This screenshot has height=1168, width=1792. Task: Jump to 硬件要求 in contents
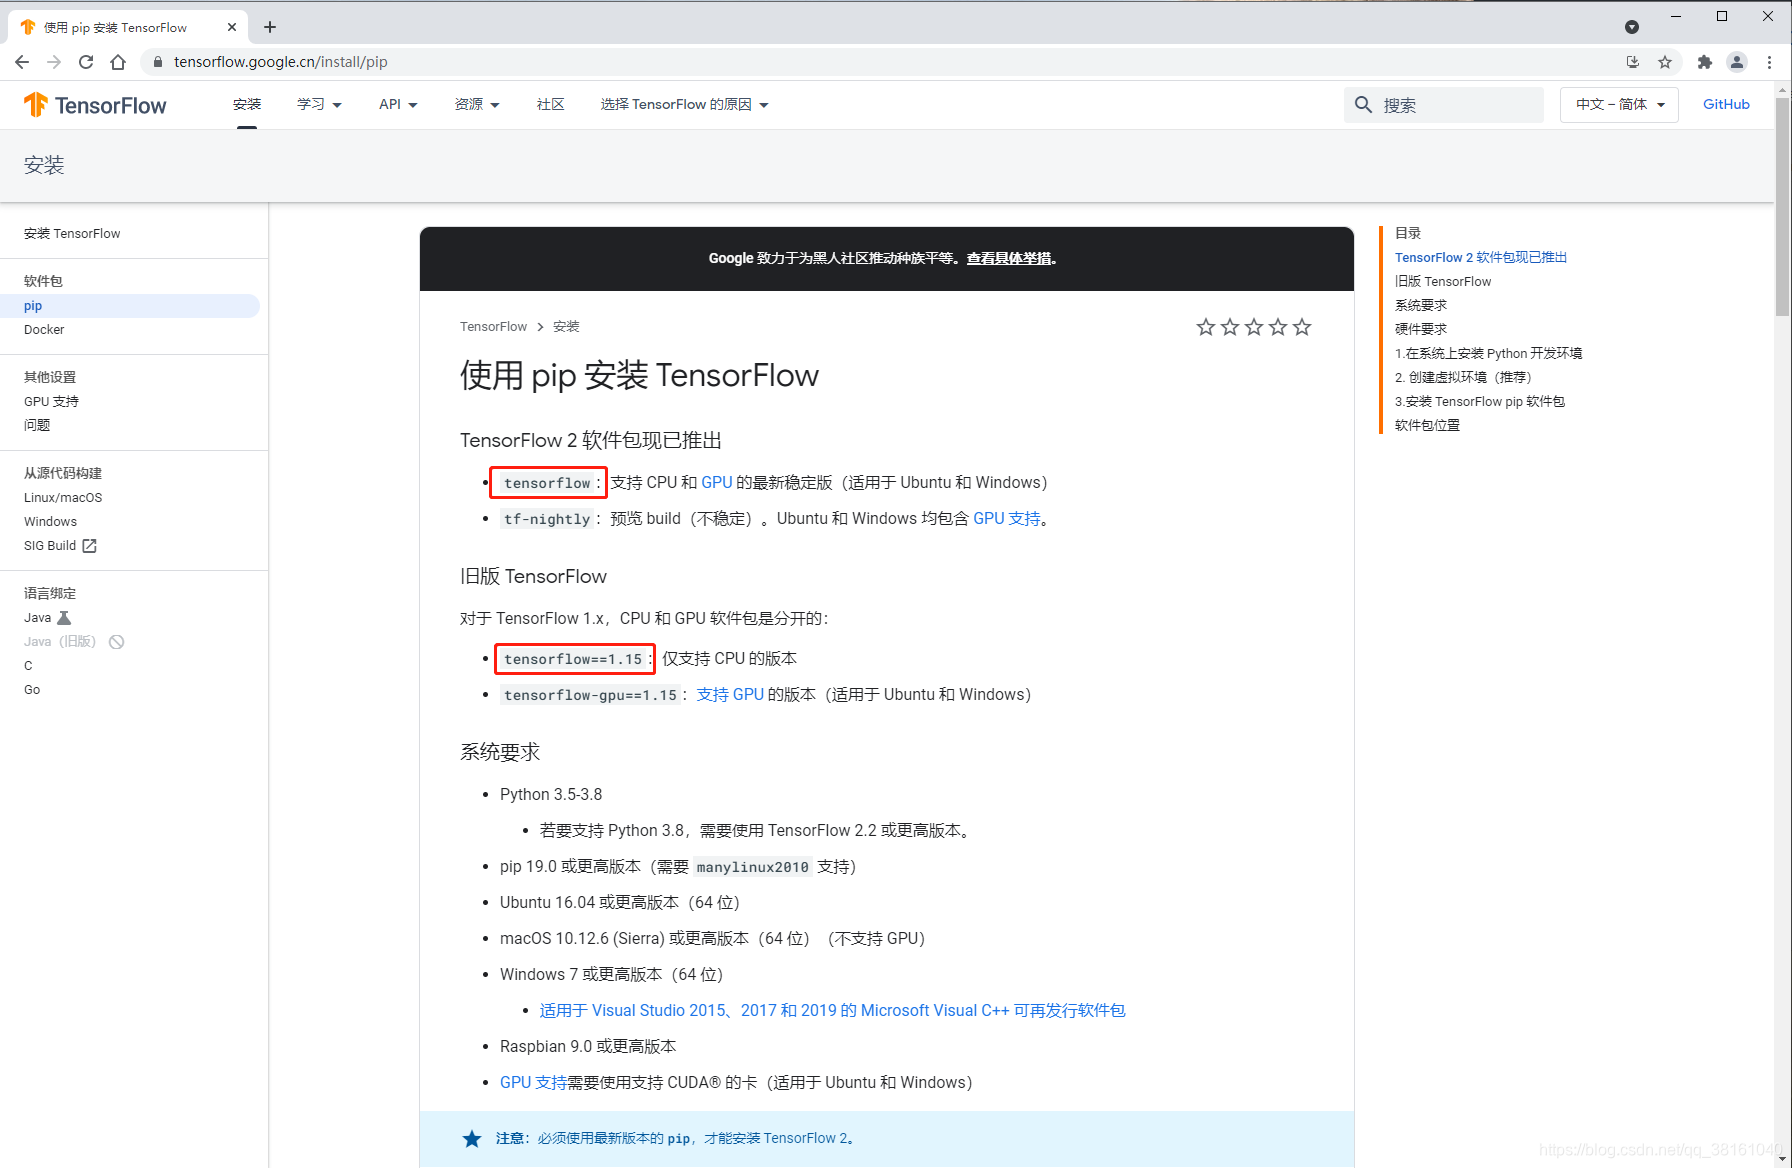[x=1421, y=329]
